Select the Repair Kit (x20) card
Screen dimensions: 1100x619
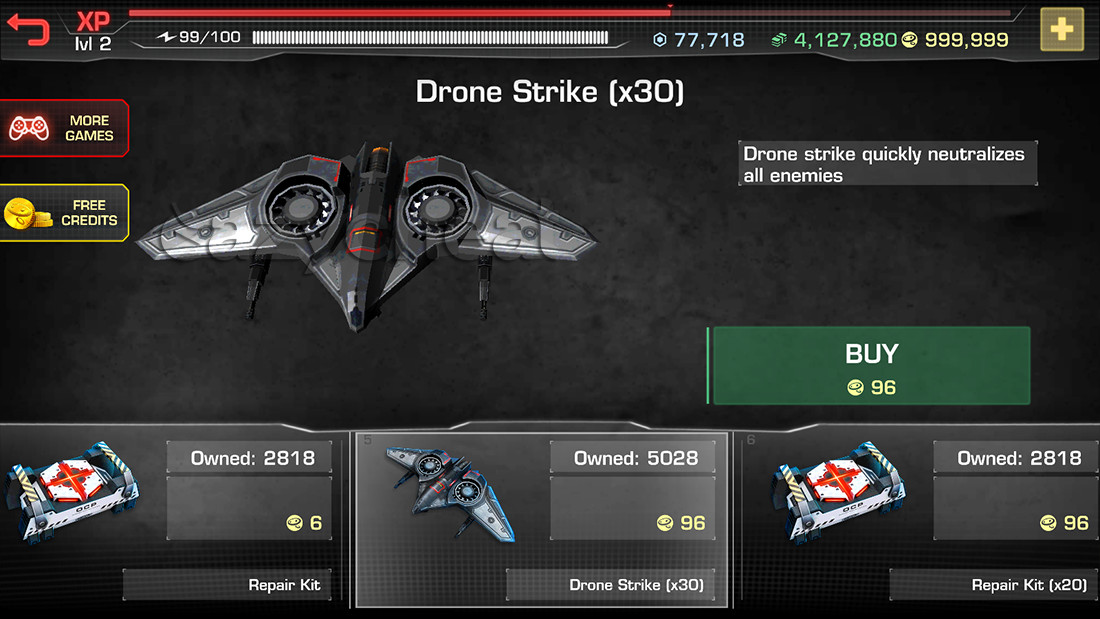[919, 519]
